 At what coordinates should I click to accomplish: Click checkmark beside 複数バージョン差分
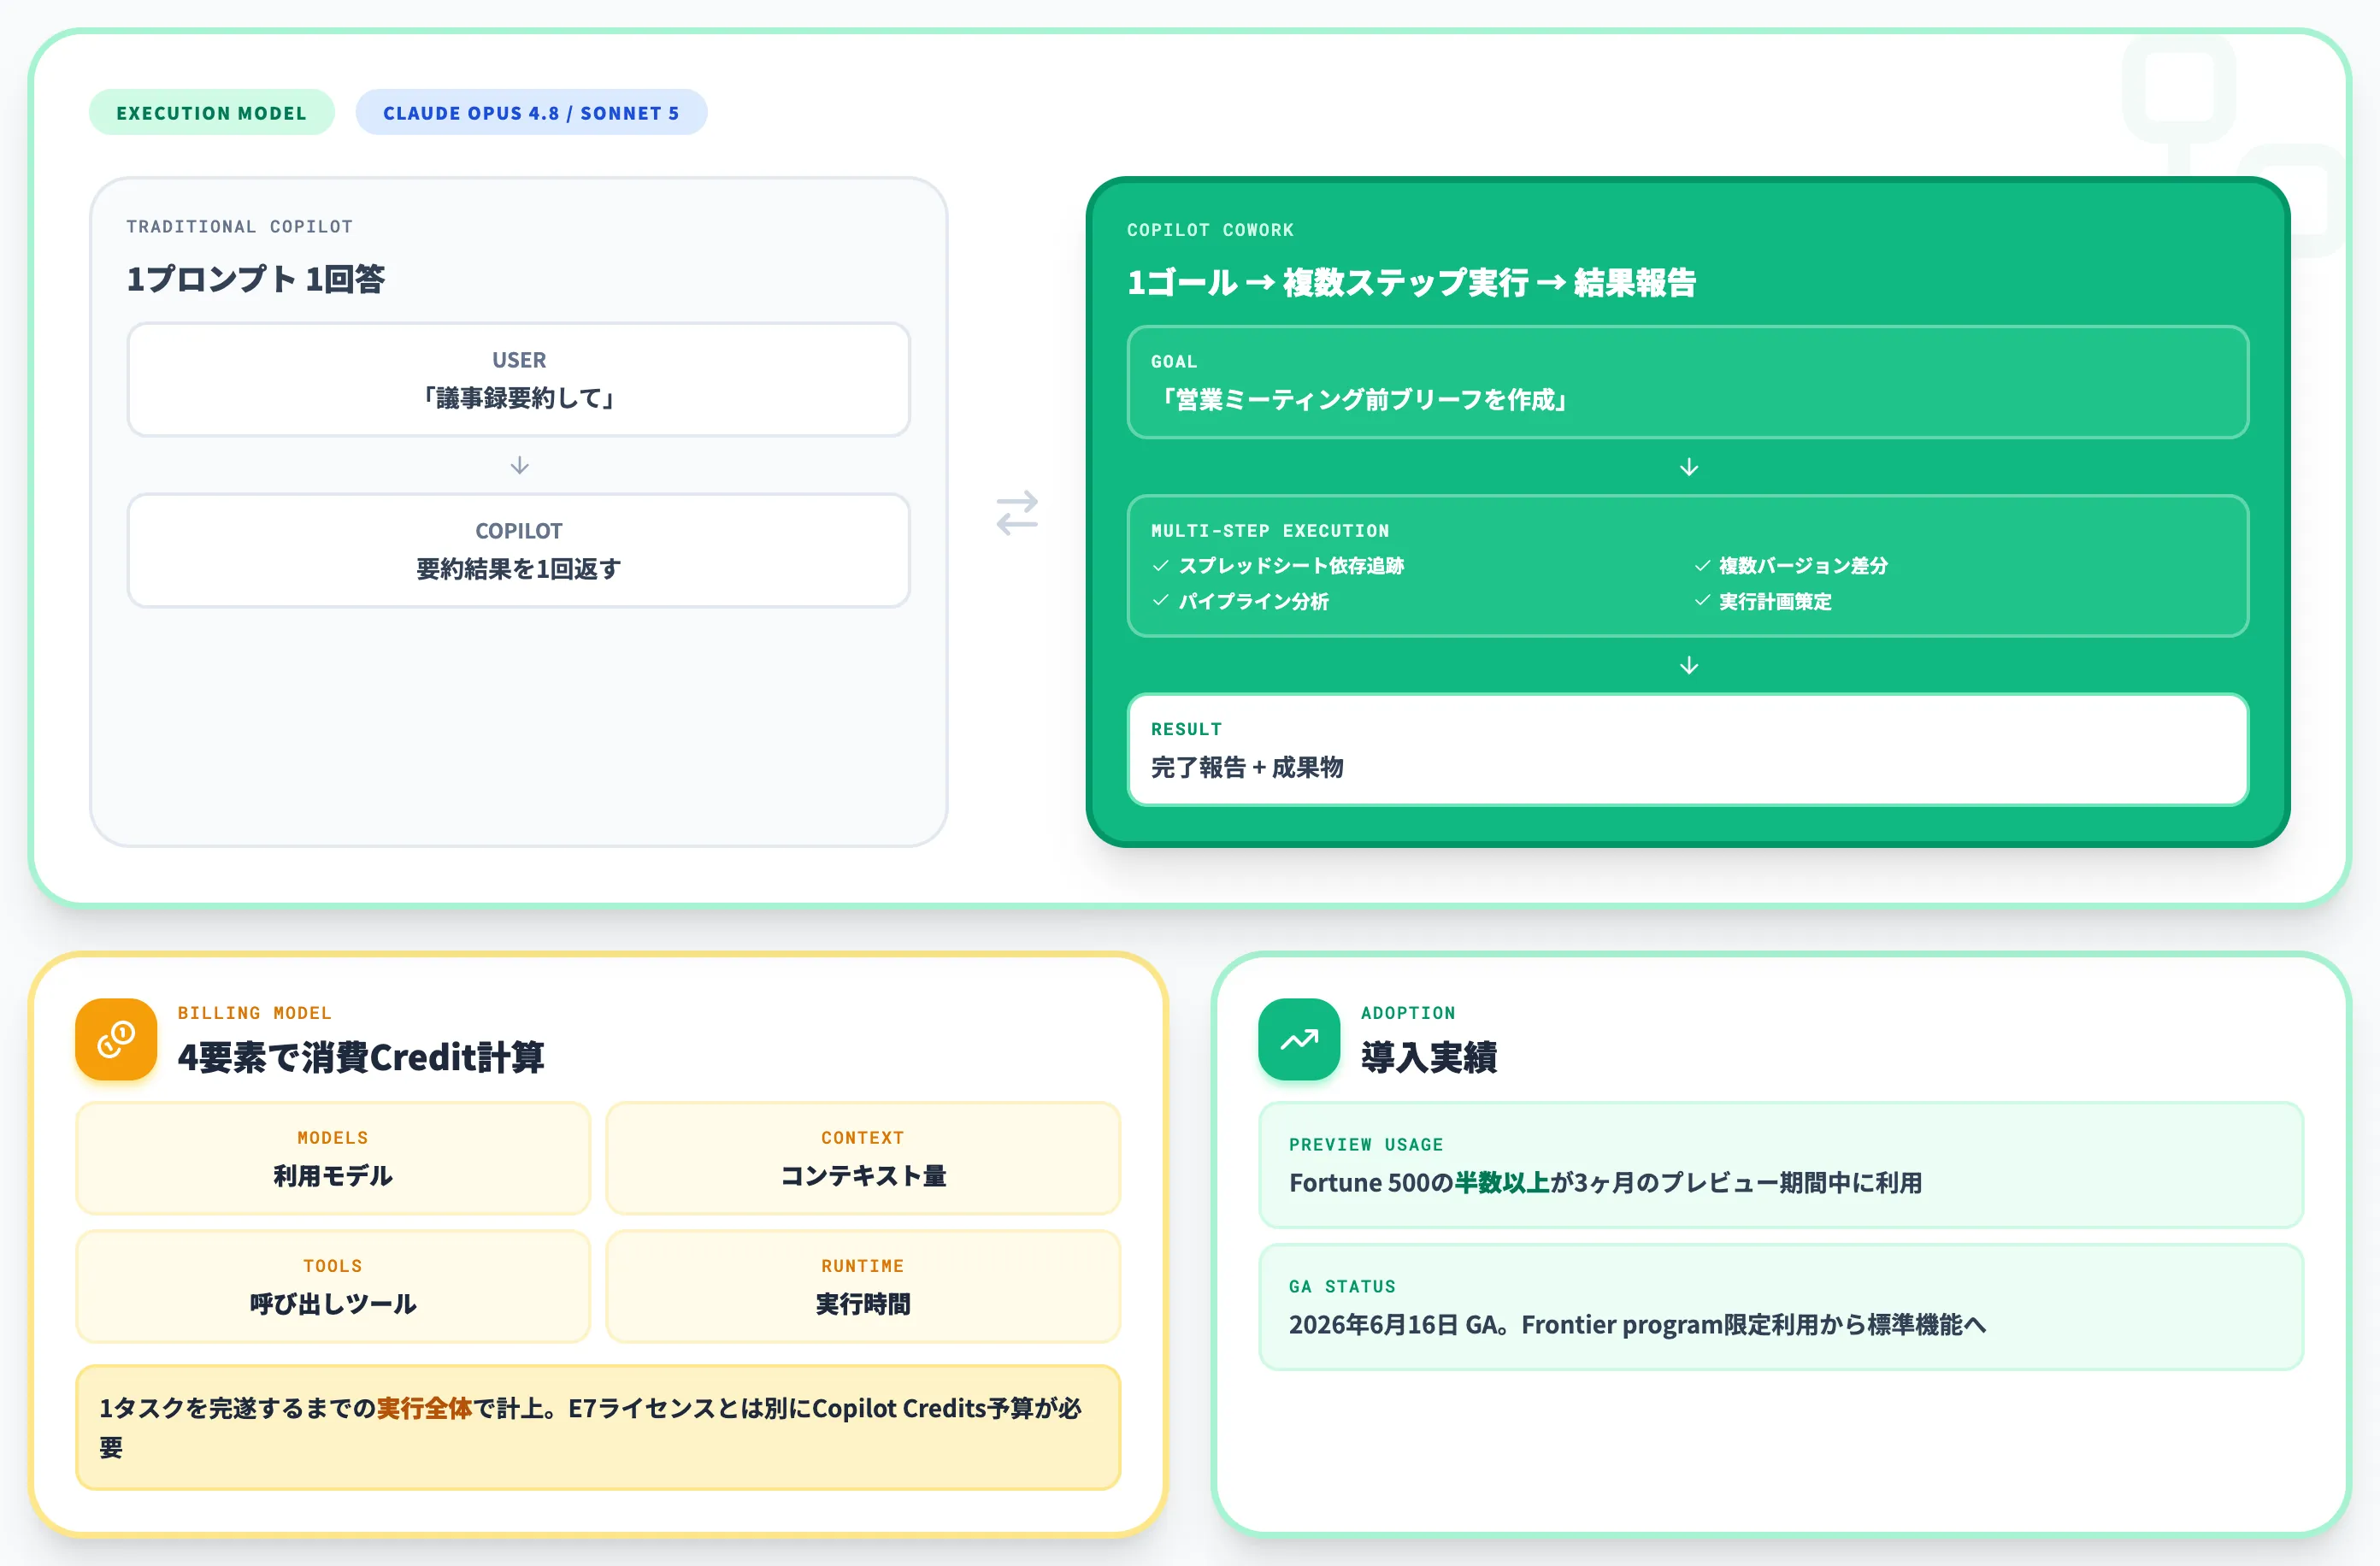pos(1702,566)
